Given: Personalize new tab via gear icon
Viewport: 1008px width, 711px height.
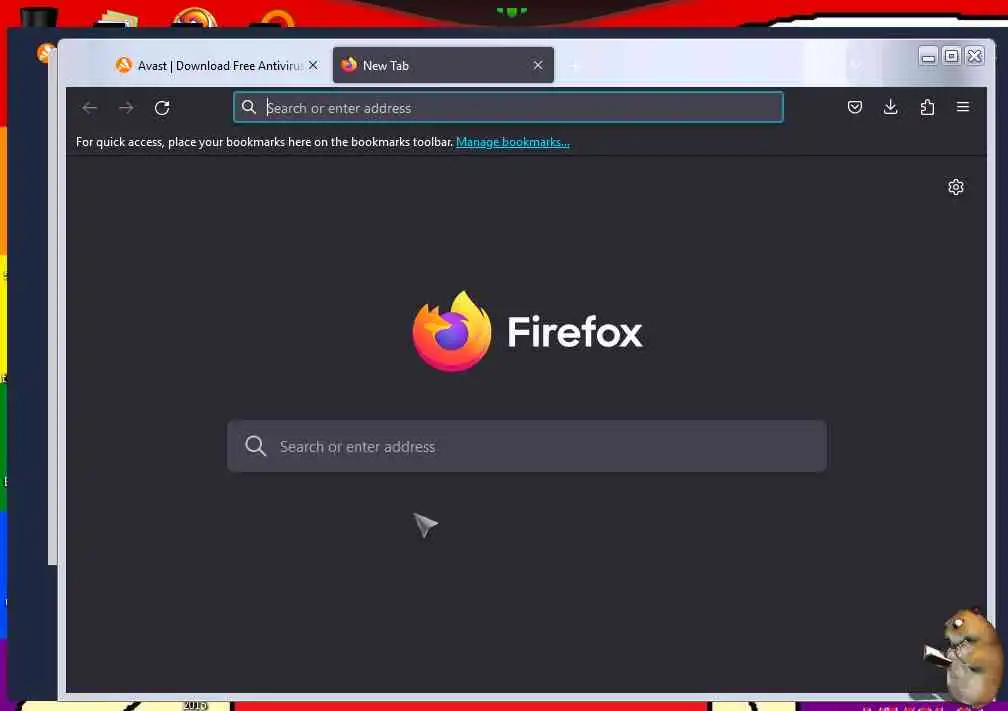Looking at the screenshot, I should [x=955, y=187].
